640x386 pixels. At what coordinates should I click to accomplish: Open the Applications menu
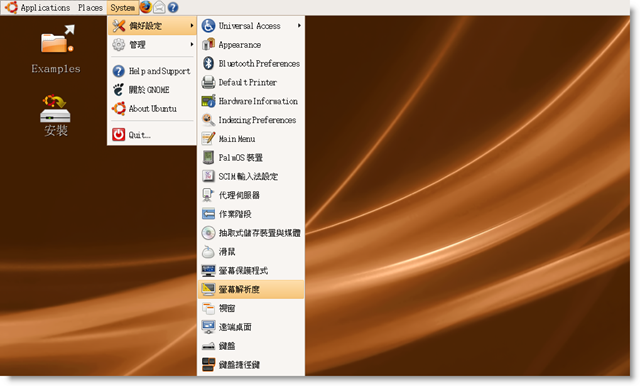(38, 7)
